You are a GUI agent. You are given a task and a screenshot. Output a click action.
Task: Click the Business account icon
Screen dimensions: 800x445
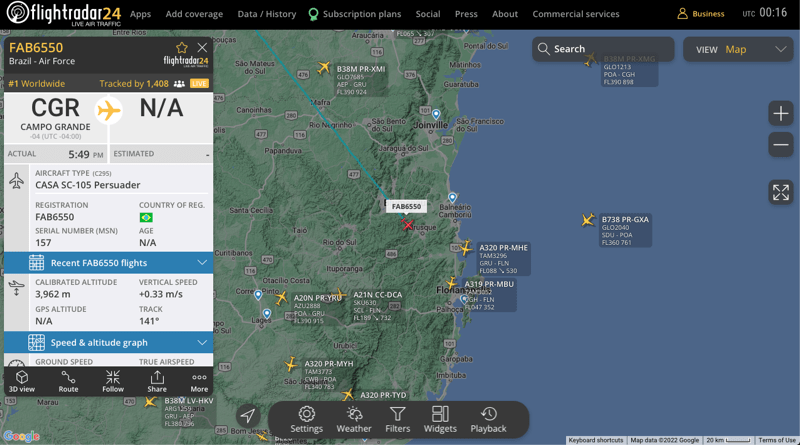click(x=682, y=14)
